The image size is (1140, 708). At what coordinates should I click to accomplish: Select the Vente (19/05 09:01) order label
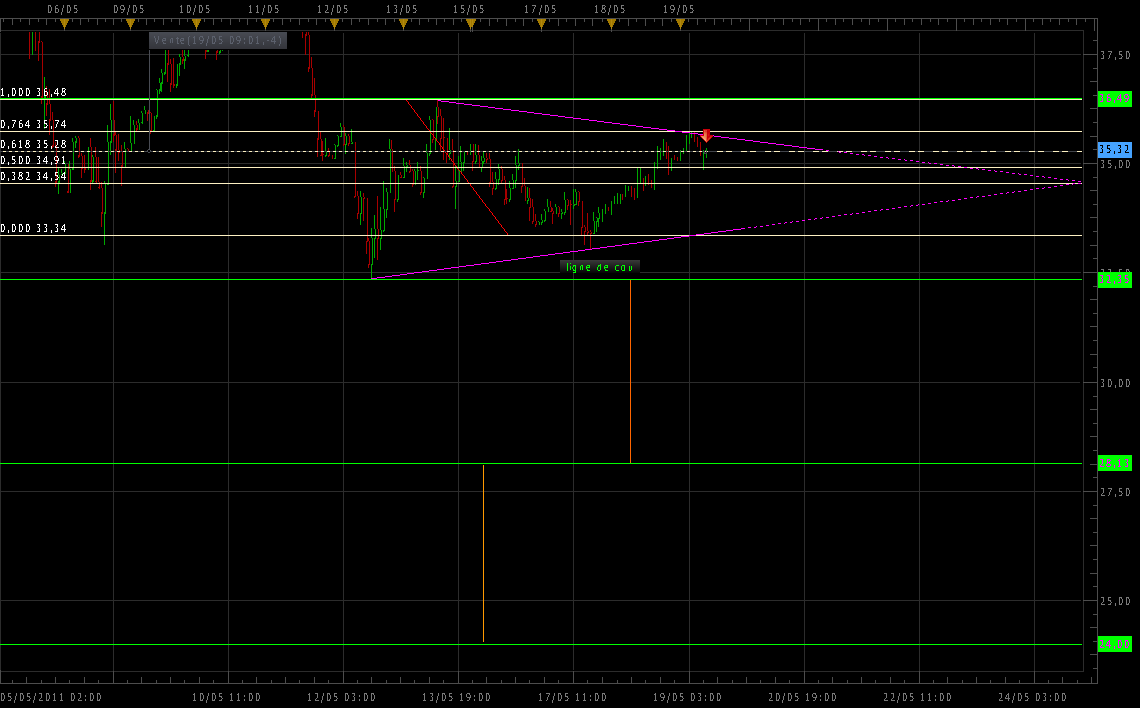tap(218, 41)
